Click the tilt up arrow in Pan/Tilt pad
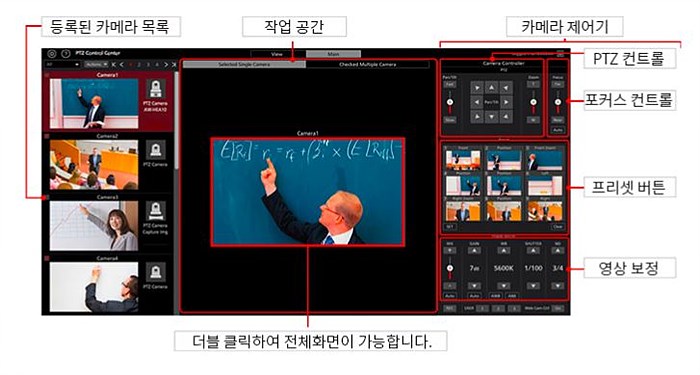The height and width of the screenshot is (375, 700). pos(491,88)
